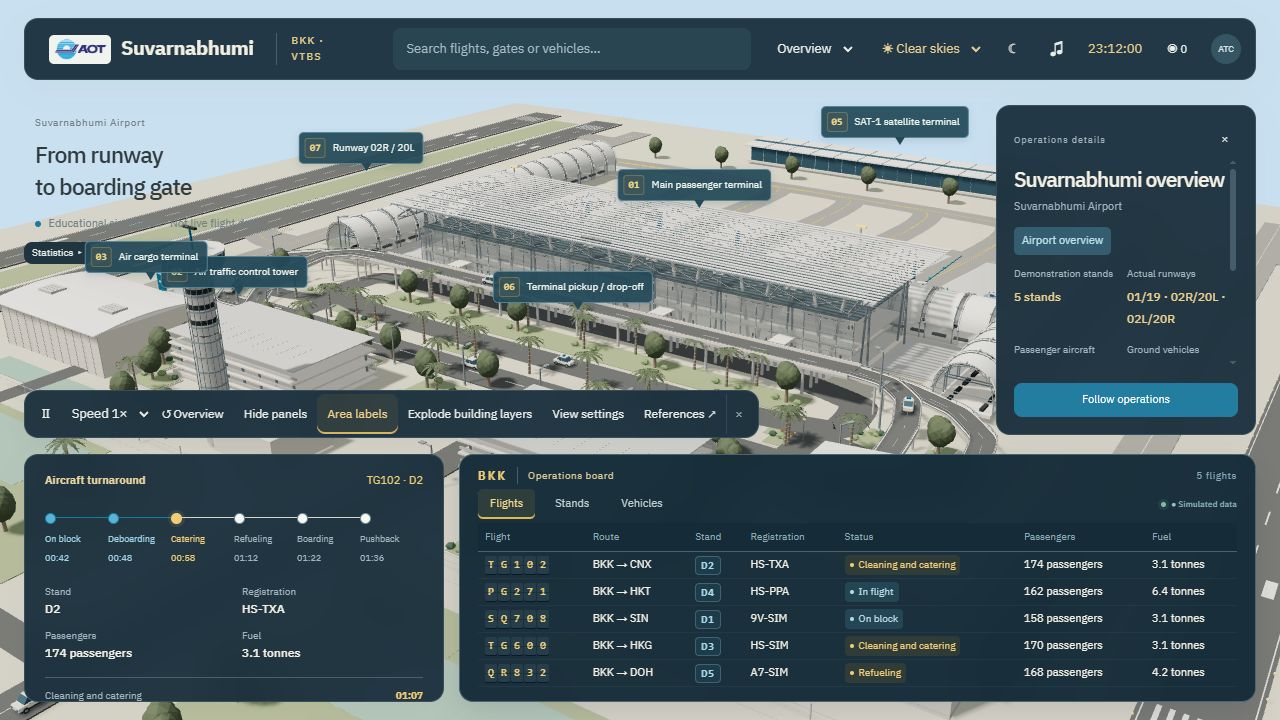Open the Clear skies weather dropdown
Viewport: 1280px width, 720px height.
point(931,49)
